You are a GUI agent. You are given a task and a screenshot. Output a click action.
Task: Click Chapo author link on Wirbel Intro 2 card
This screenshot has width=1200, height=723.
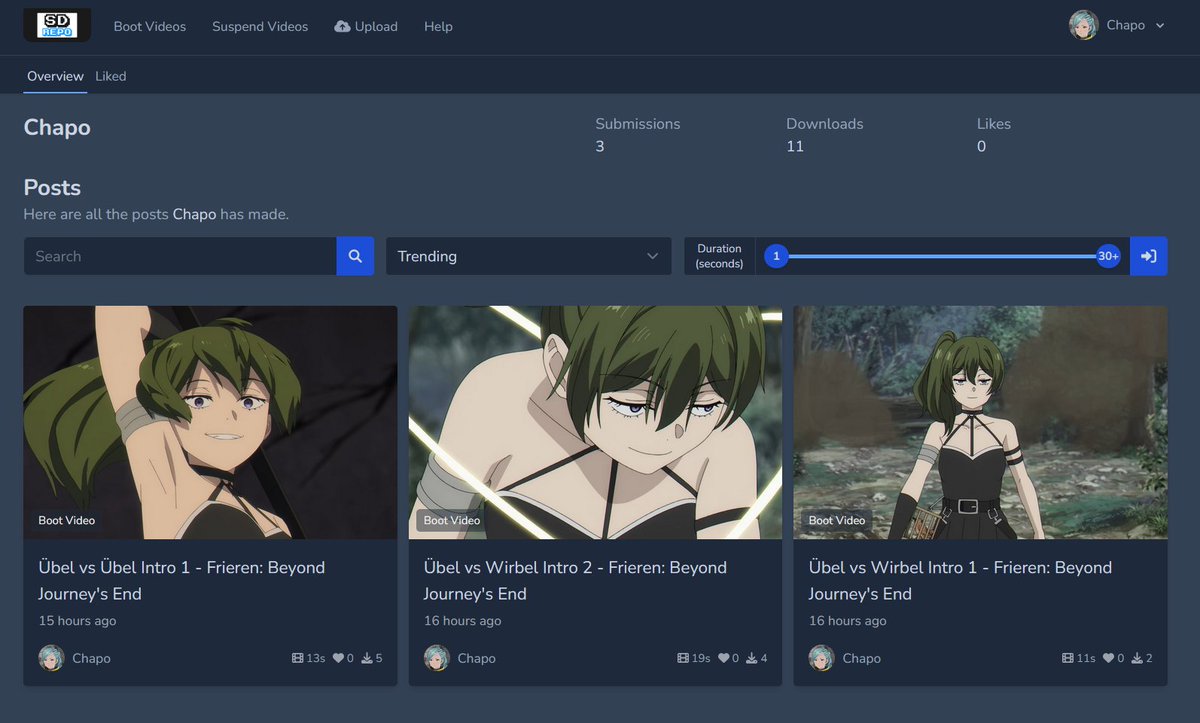[476, 658]
